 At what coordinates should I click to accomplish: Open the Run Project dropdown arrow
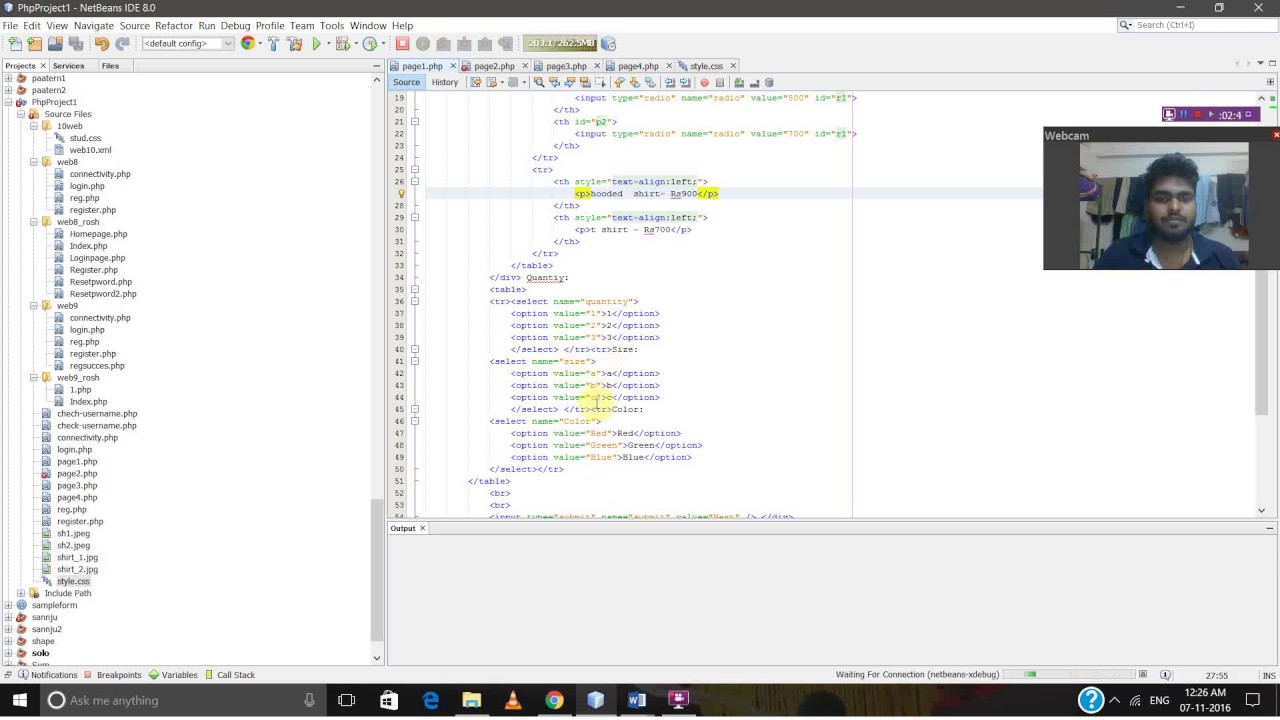click(329, 44)
